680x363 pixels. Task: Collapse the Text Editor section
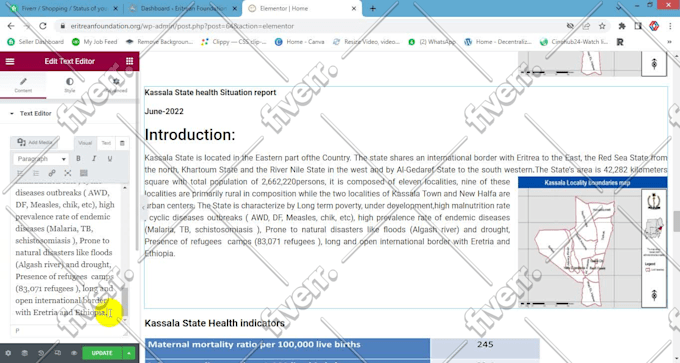click(x=31, y=113)
